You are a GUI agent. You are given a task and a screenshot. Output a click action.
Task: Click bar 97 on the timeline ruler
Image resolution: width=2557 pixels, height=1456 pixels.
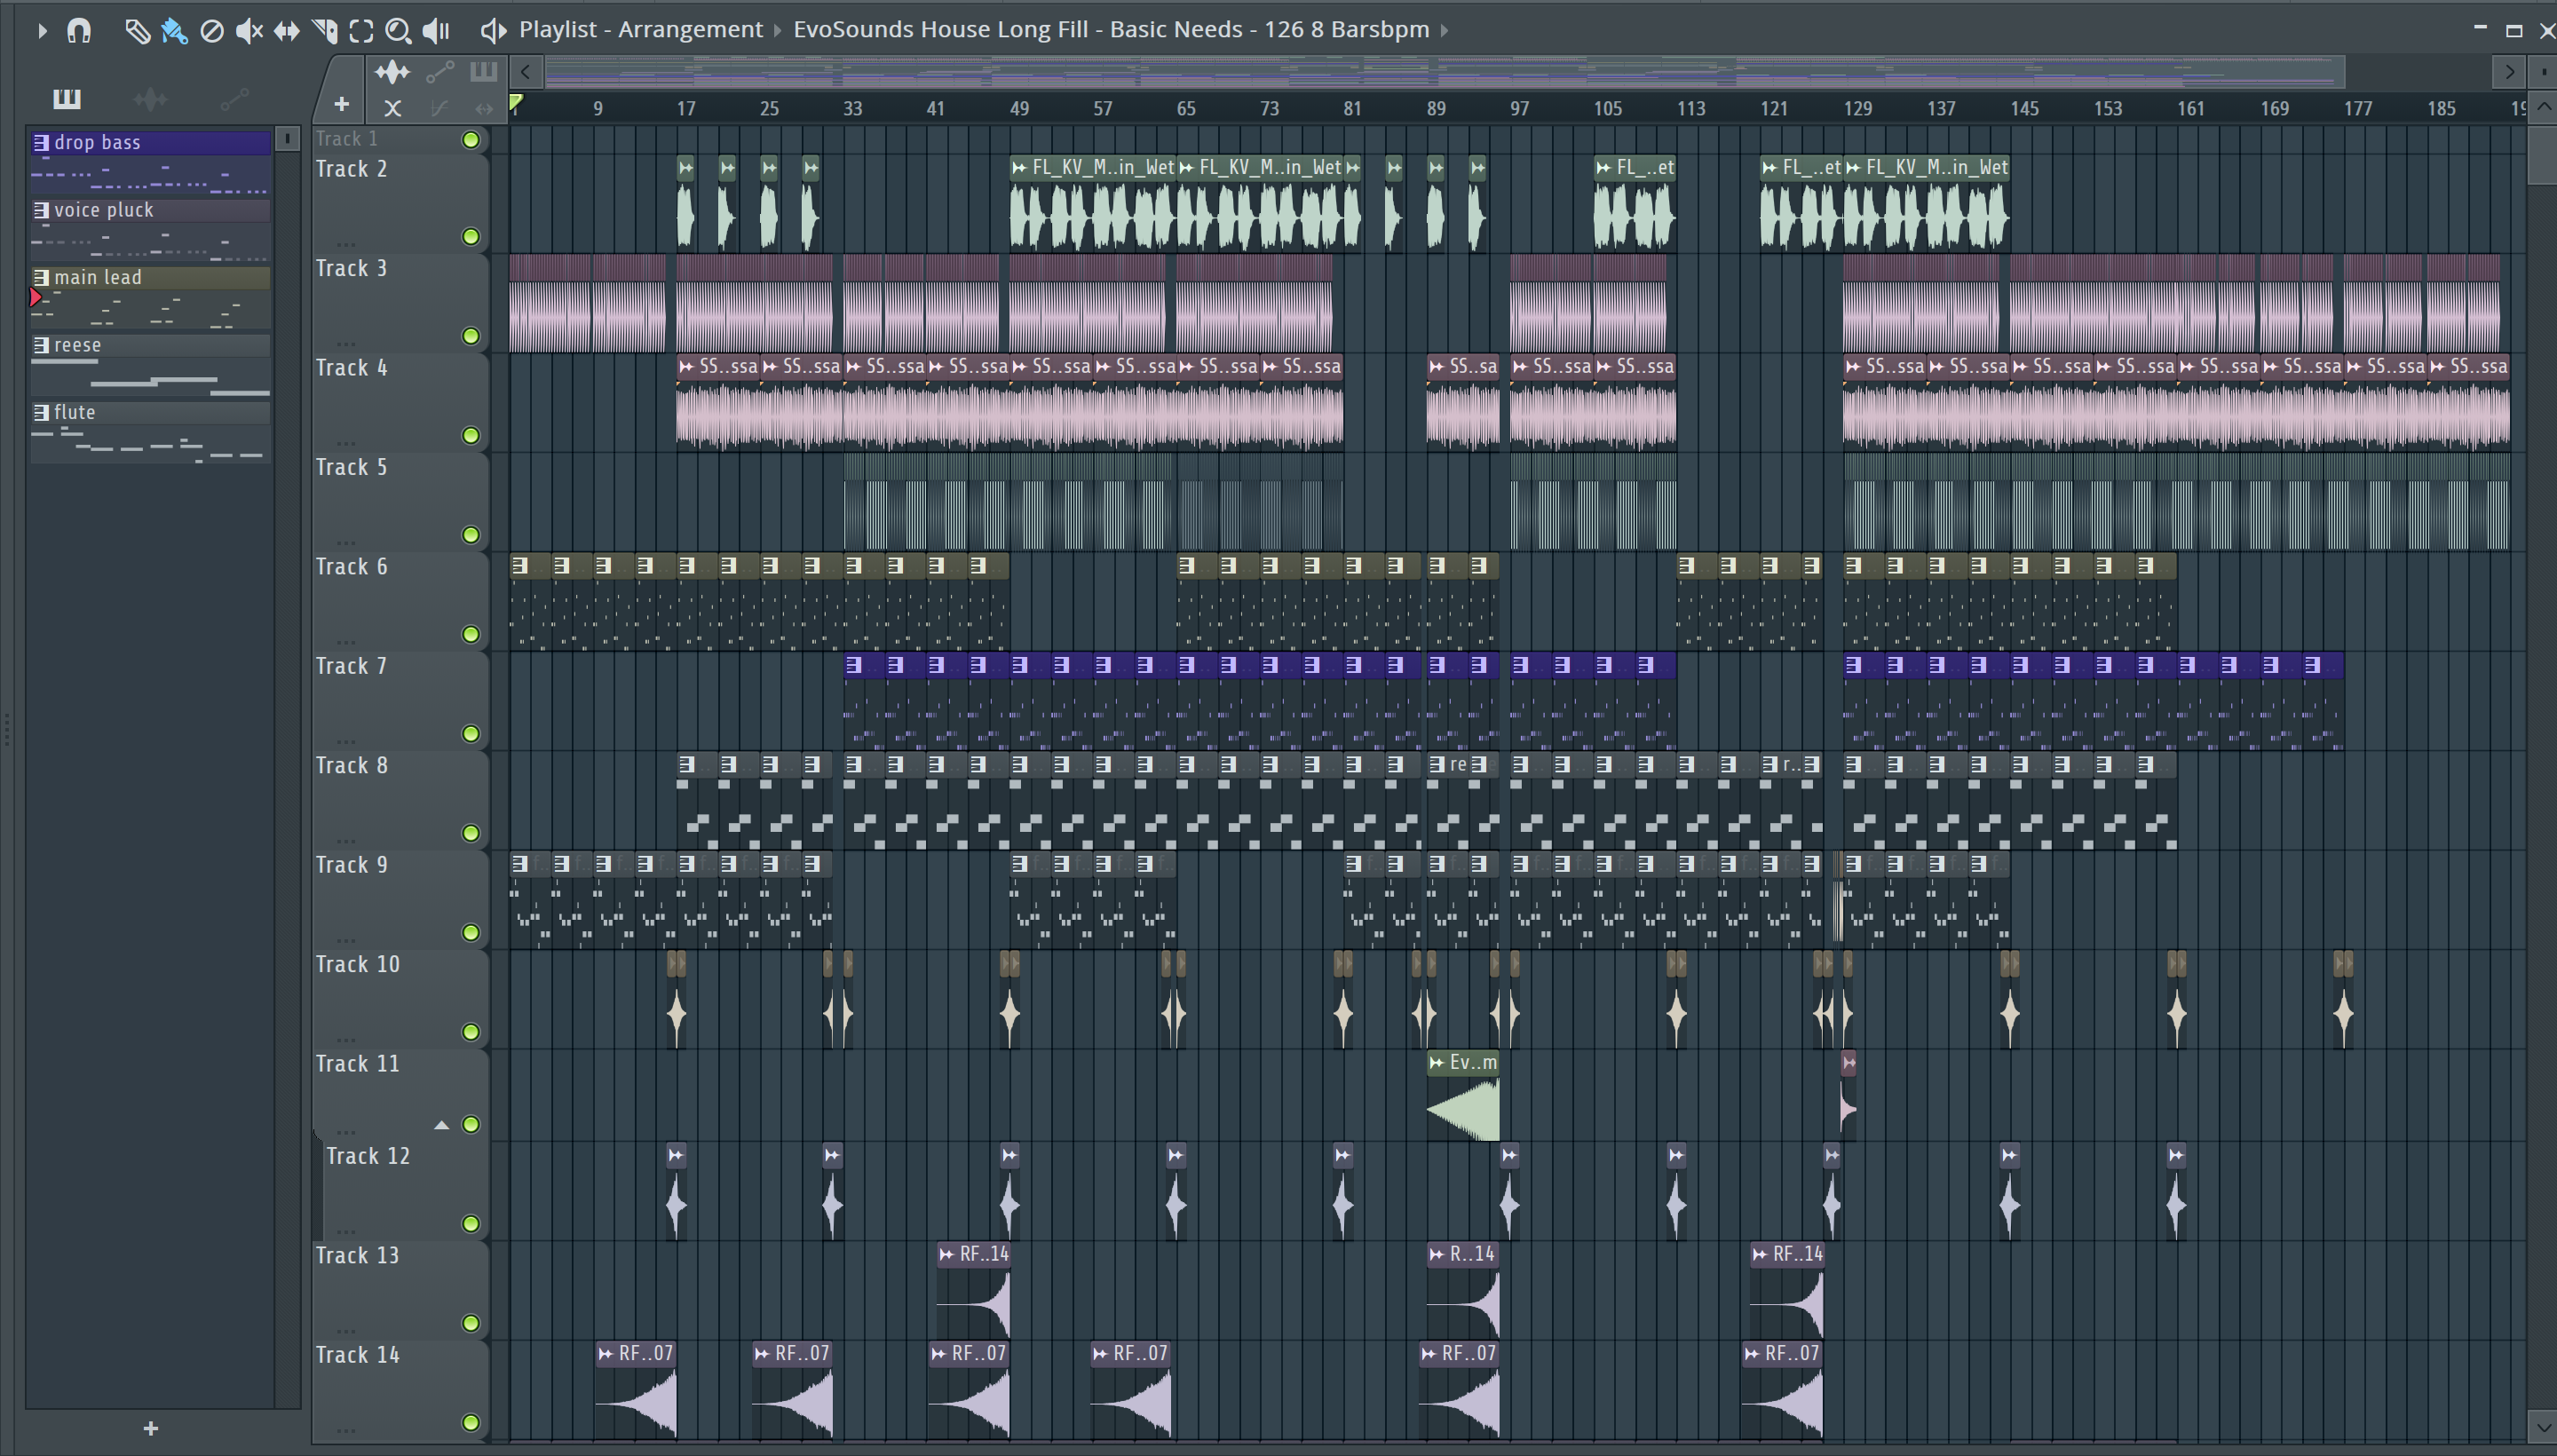(1519, 109)
